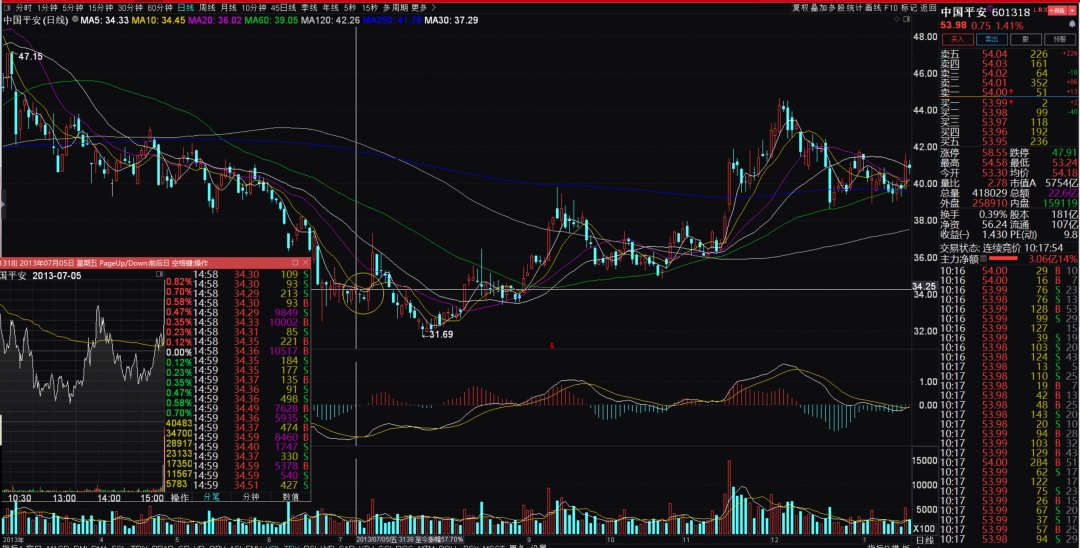The height and width of the screenshot is (548, 1080).
Task: Close the 2013-07-05 intraday popup
Action: 306,263
